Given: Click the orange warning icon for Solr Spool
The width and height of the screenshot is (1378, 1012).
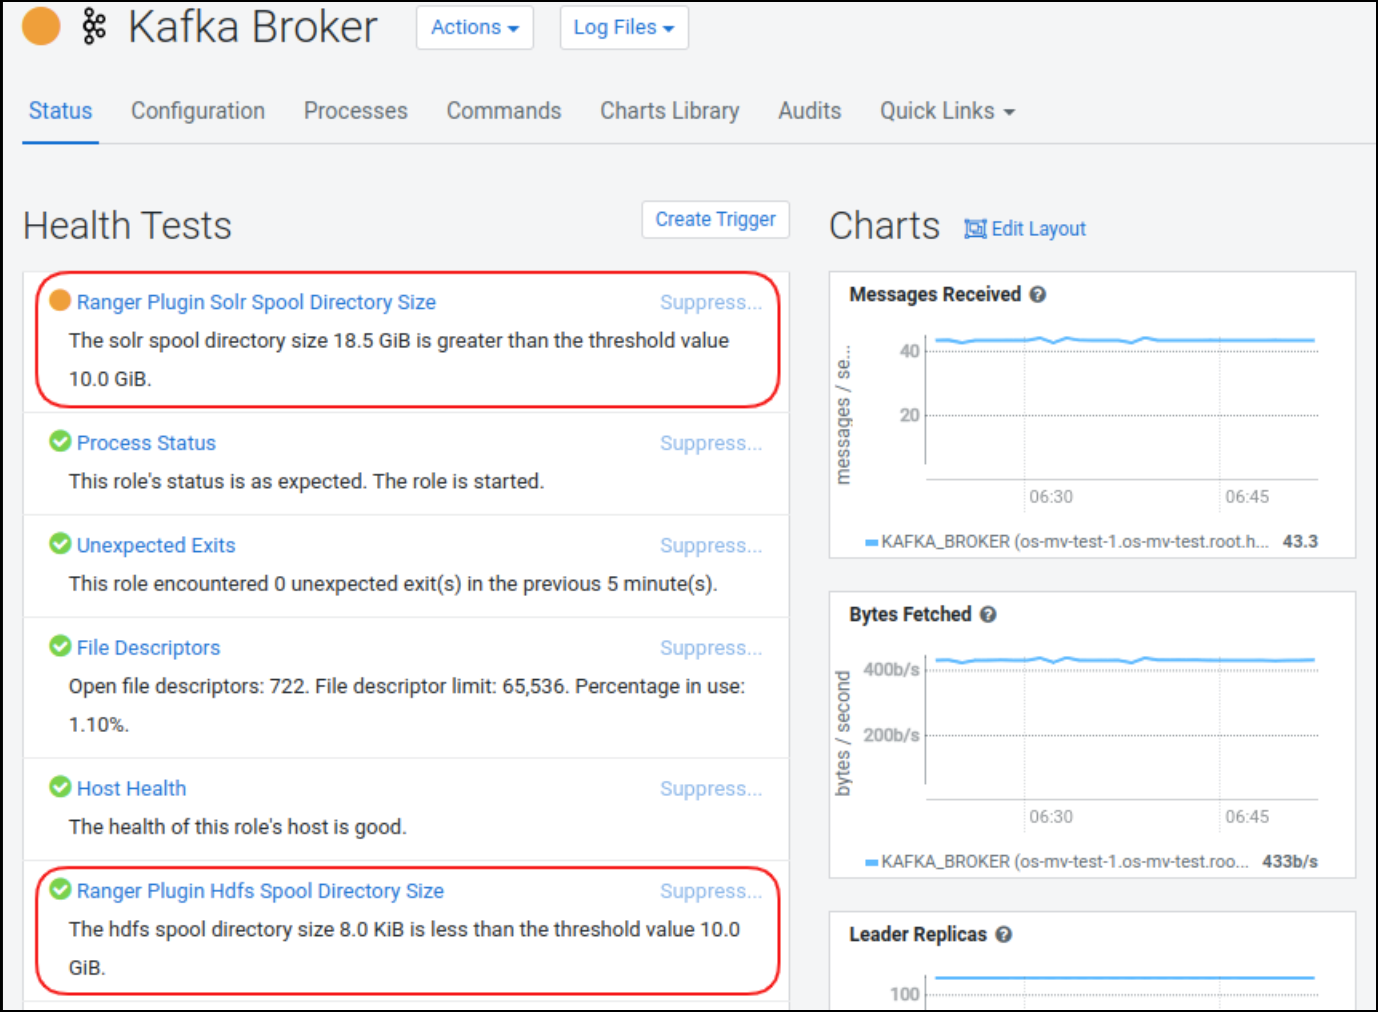Looking at the screenshot, I should coord(60,301).
